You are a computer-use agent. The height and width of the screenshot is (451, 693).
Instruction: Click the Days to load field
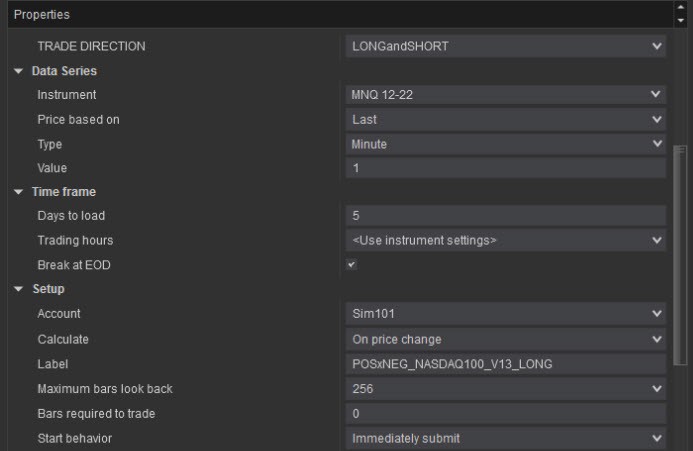coord(505,216)
